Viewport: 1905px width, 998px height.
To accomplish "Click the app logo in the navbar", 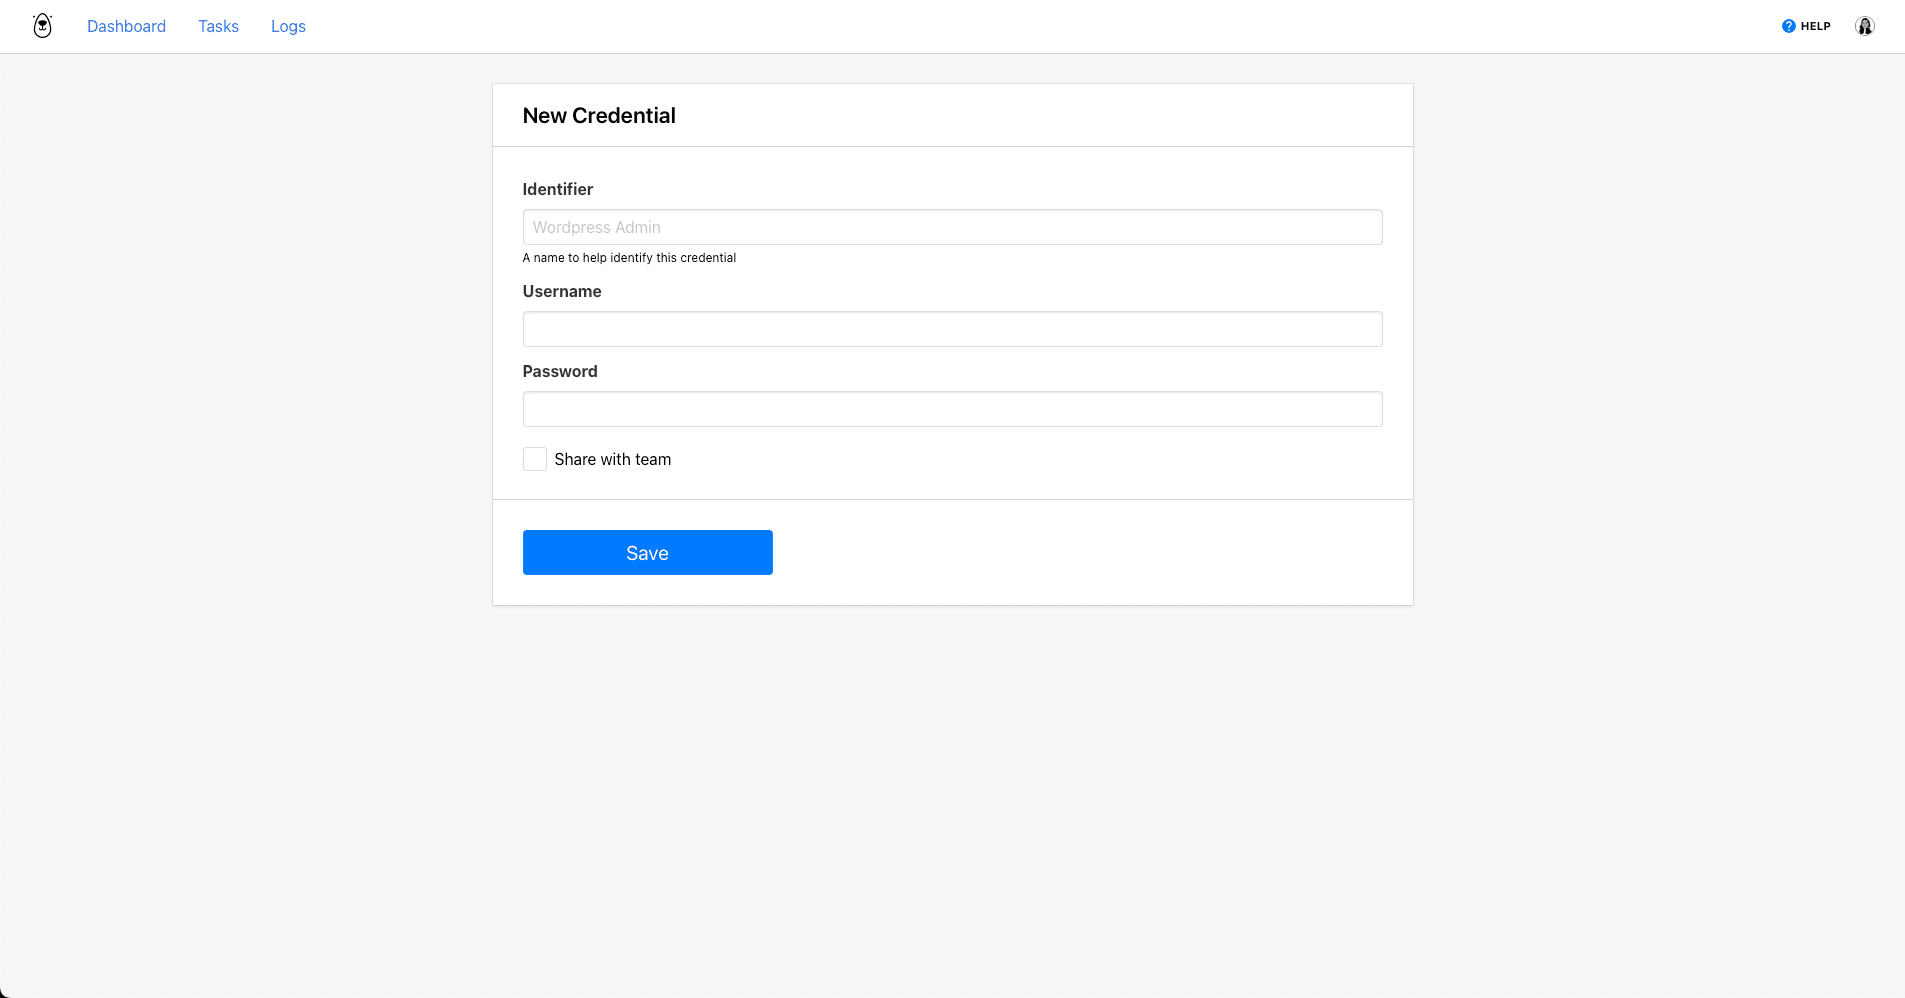I will pyautogui.click(x=42, y=26).
